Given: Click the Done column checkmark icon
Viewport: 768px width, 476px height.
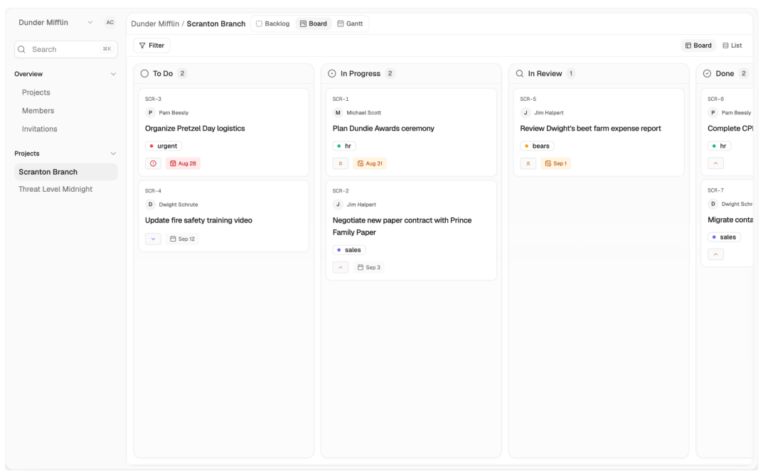Looking at the screenshot, I should 707,73.
